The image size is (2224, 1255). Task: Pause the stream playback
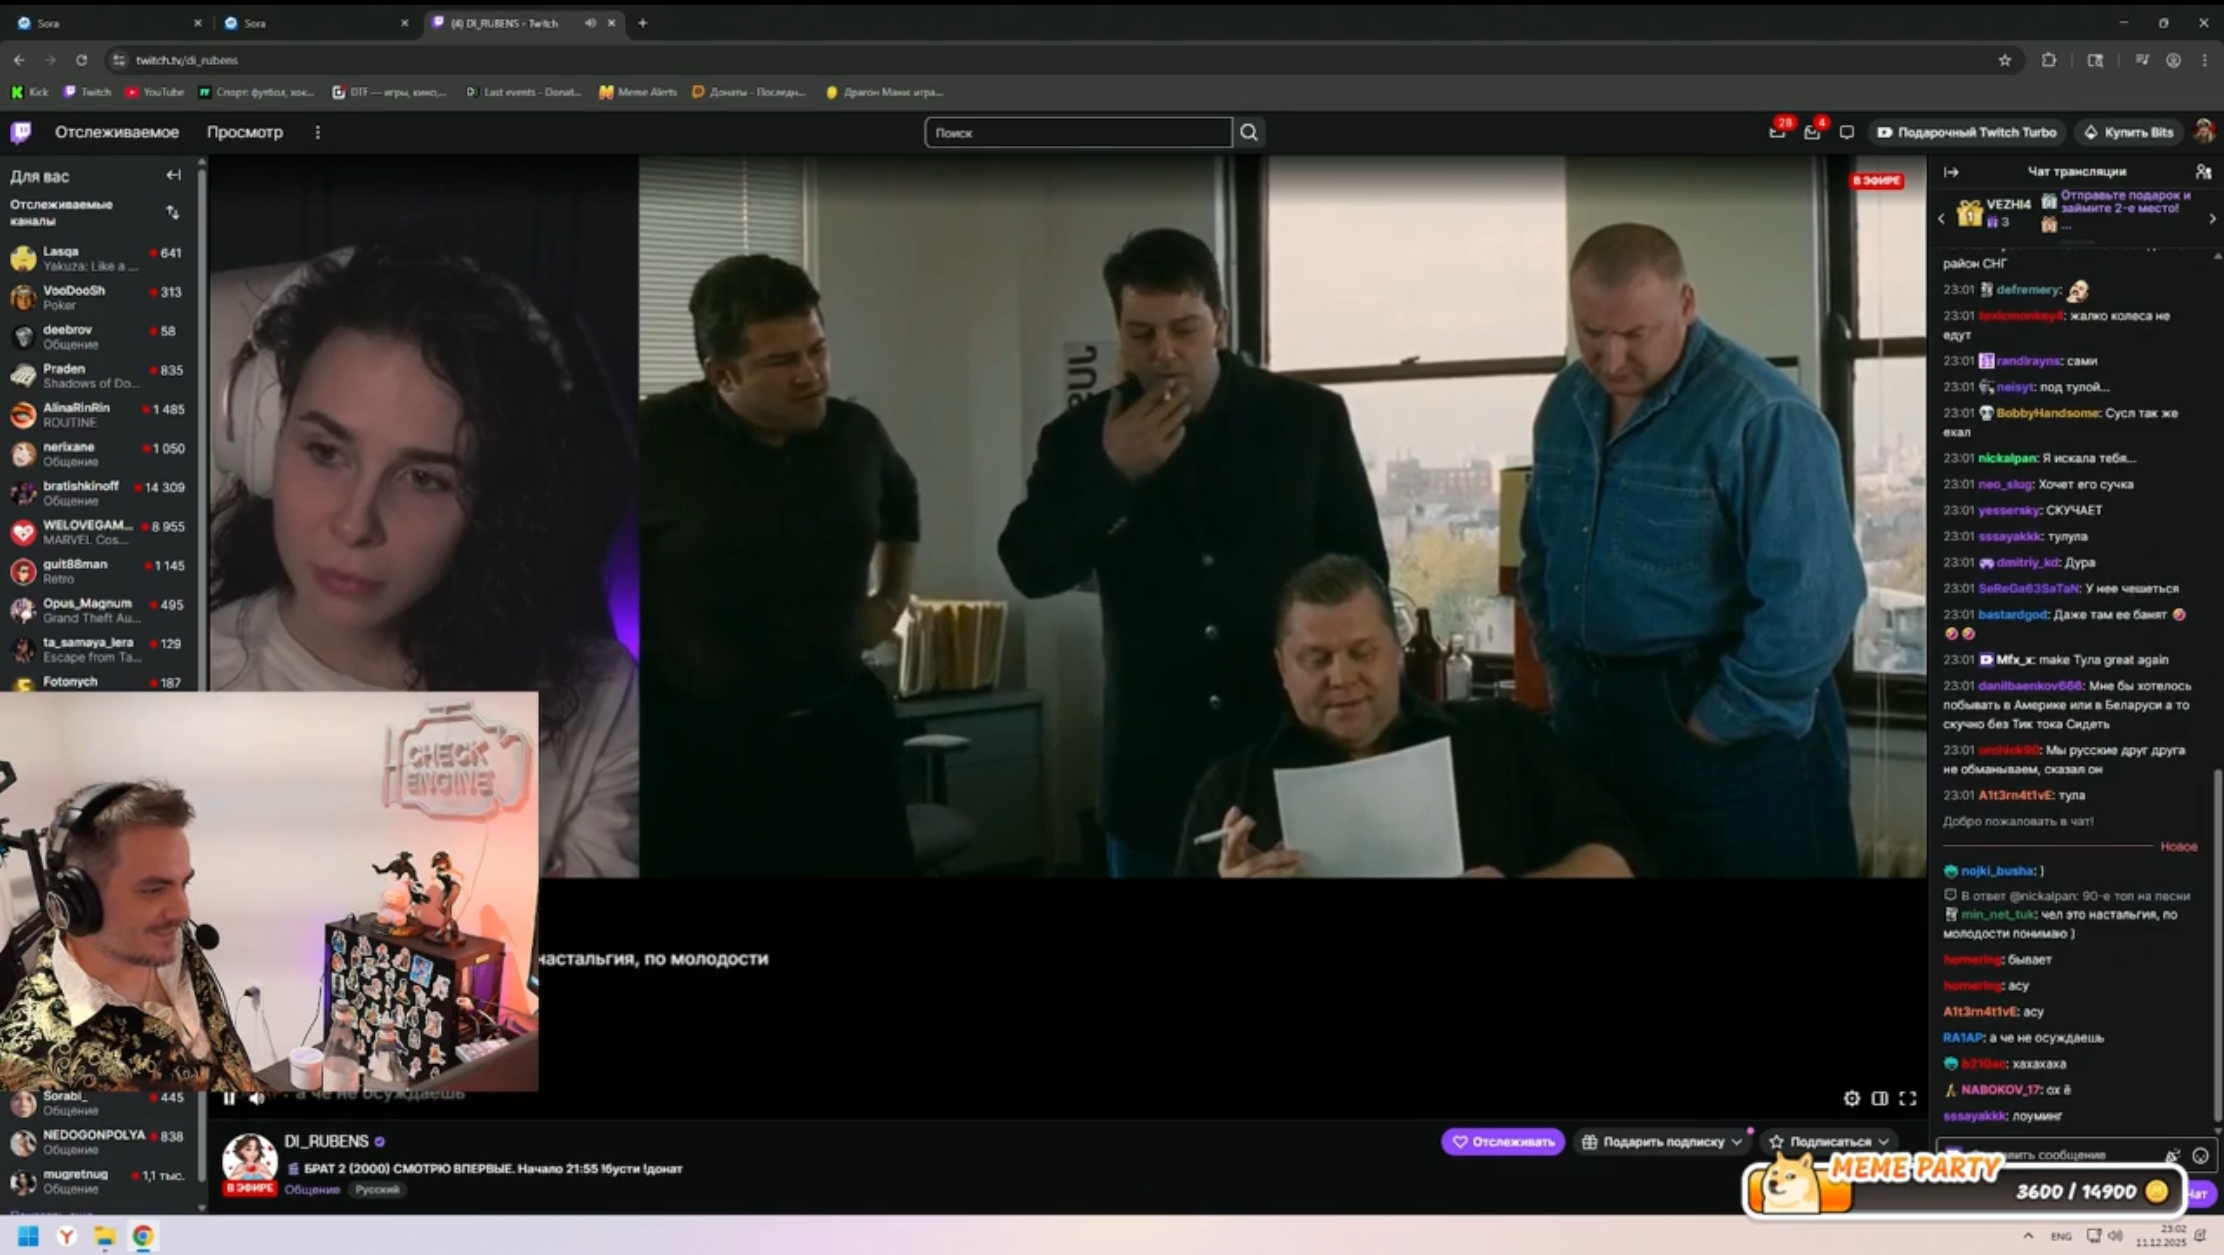(x=229, y=1098)
